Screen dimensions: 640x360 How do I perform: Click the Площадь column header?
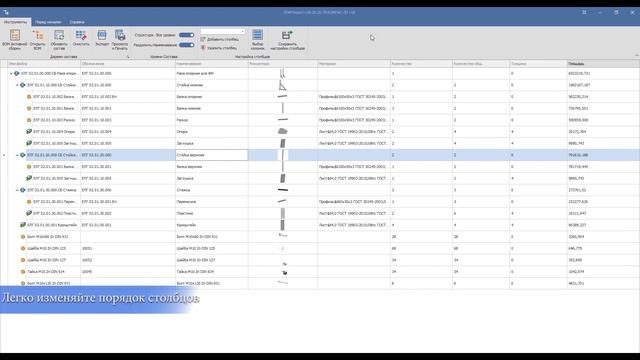603,64
